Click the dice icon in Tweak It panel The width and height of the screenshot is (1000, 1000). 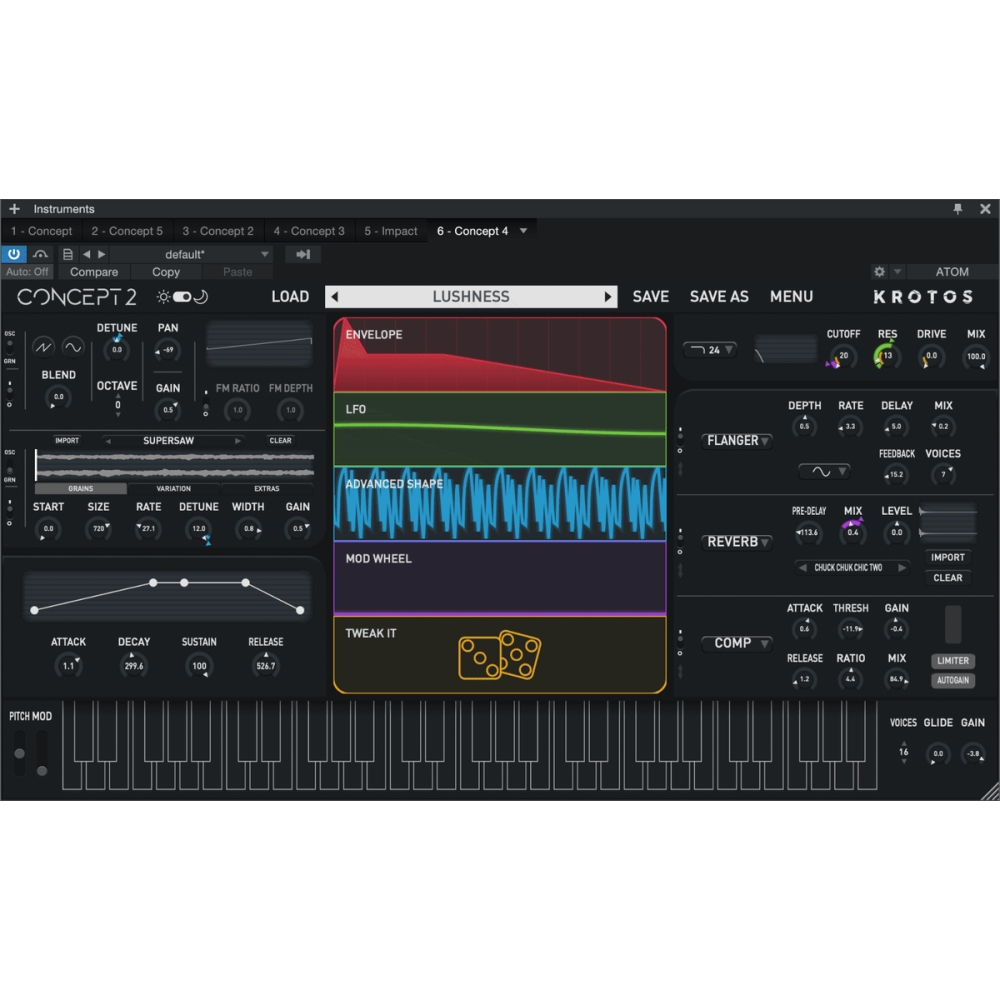click(x=500, y=655)
